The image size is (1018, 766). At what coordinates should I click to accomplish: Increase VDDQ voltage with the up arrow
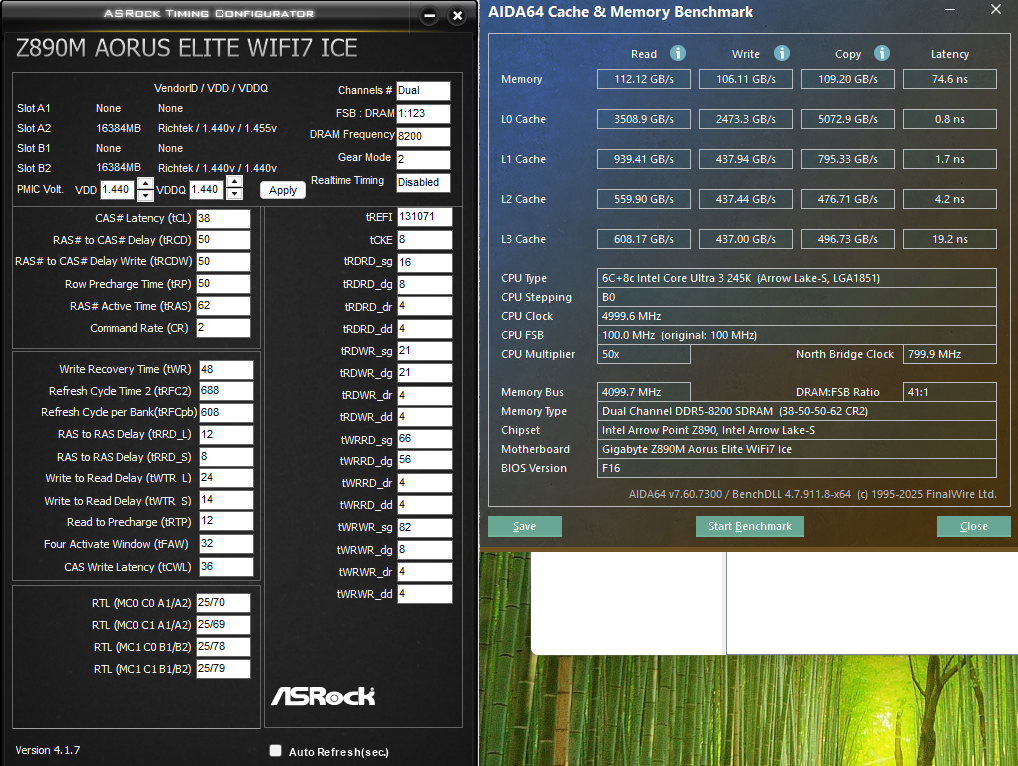click(x=234, y=182)
